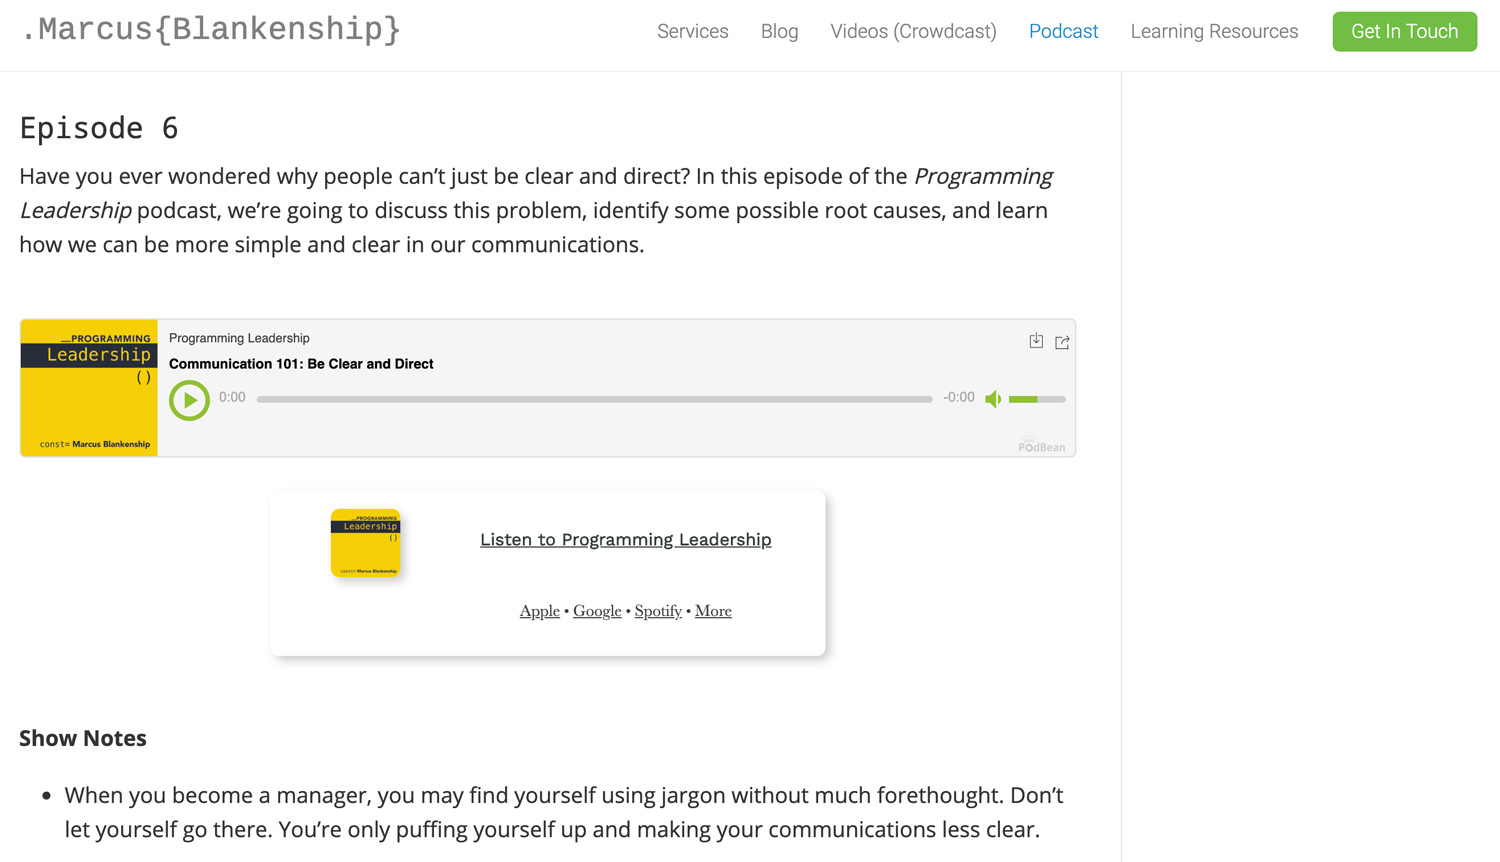Click the Programming Leadership cover art in player
1500x862 pixels.
coord(89,388)
